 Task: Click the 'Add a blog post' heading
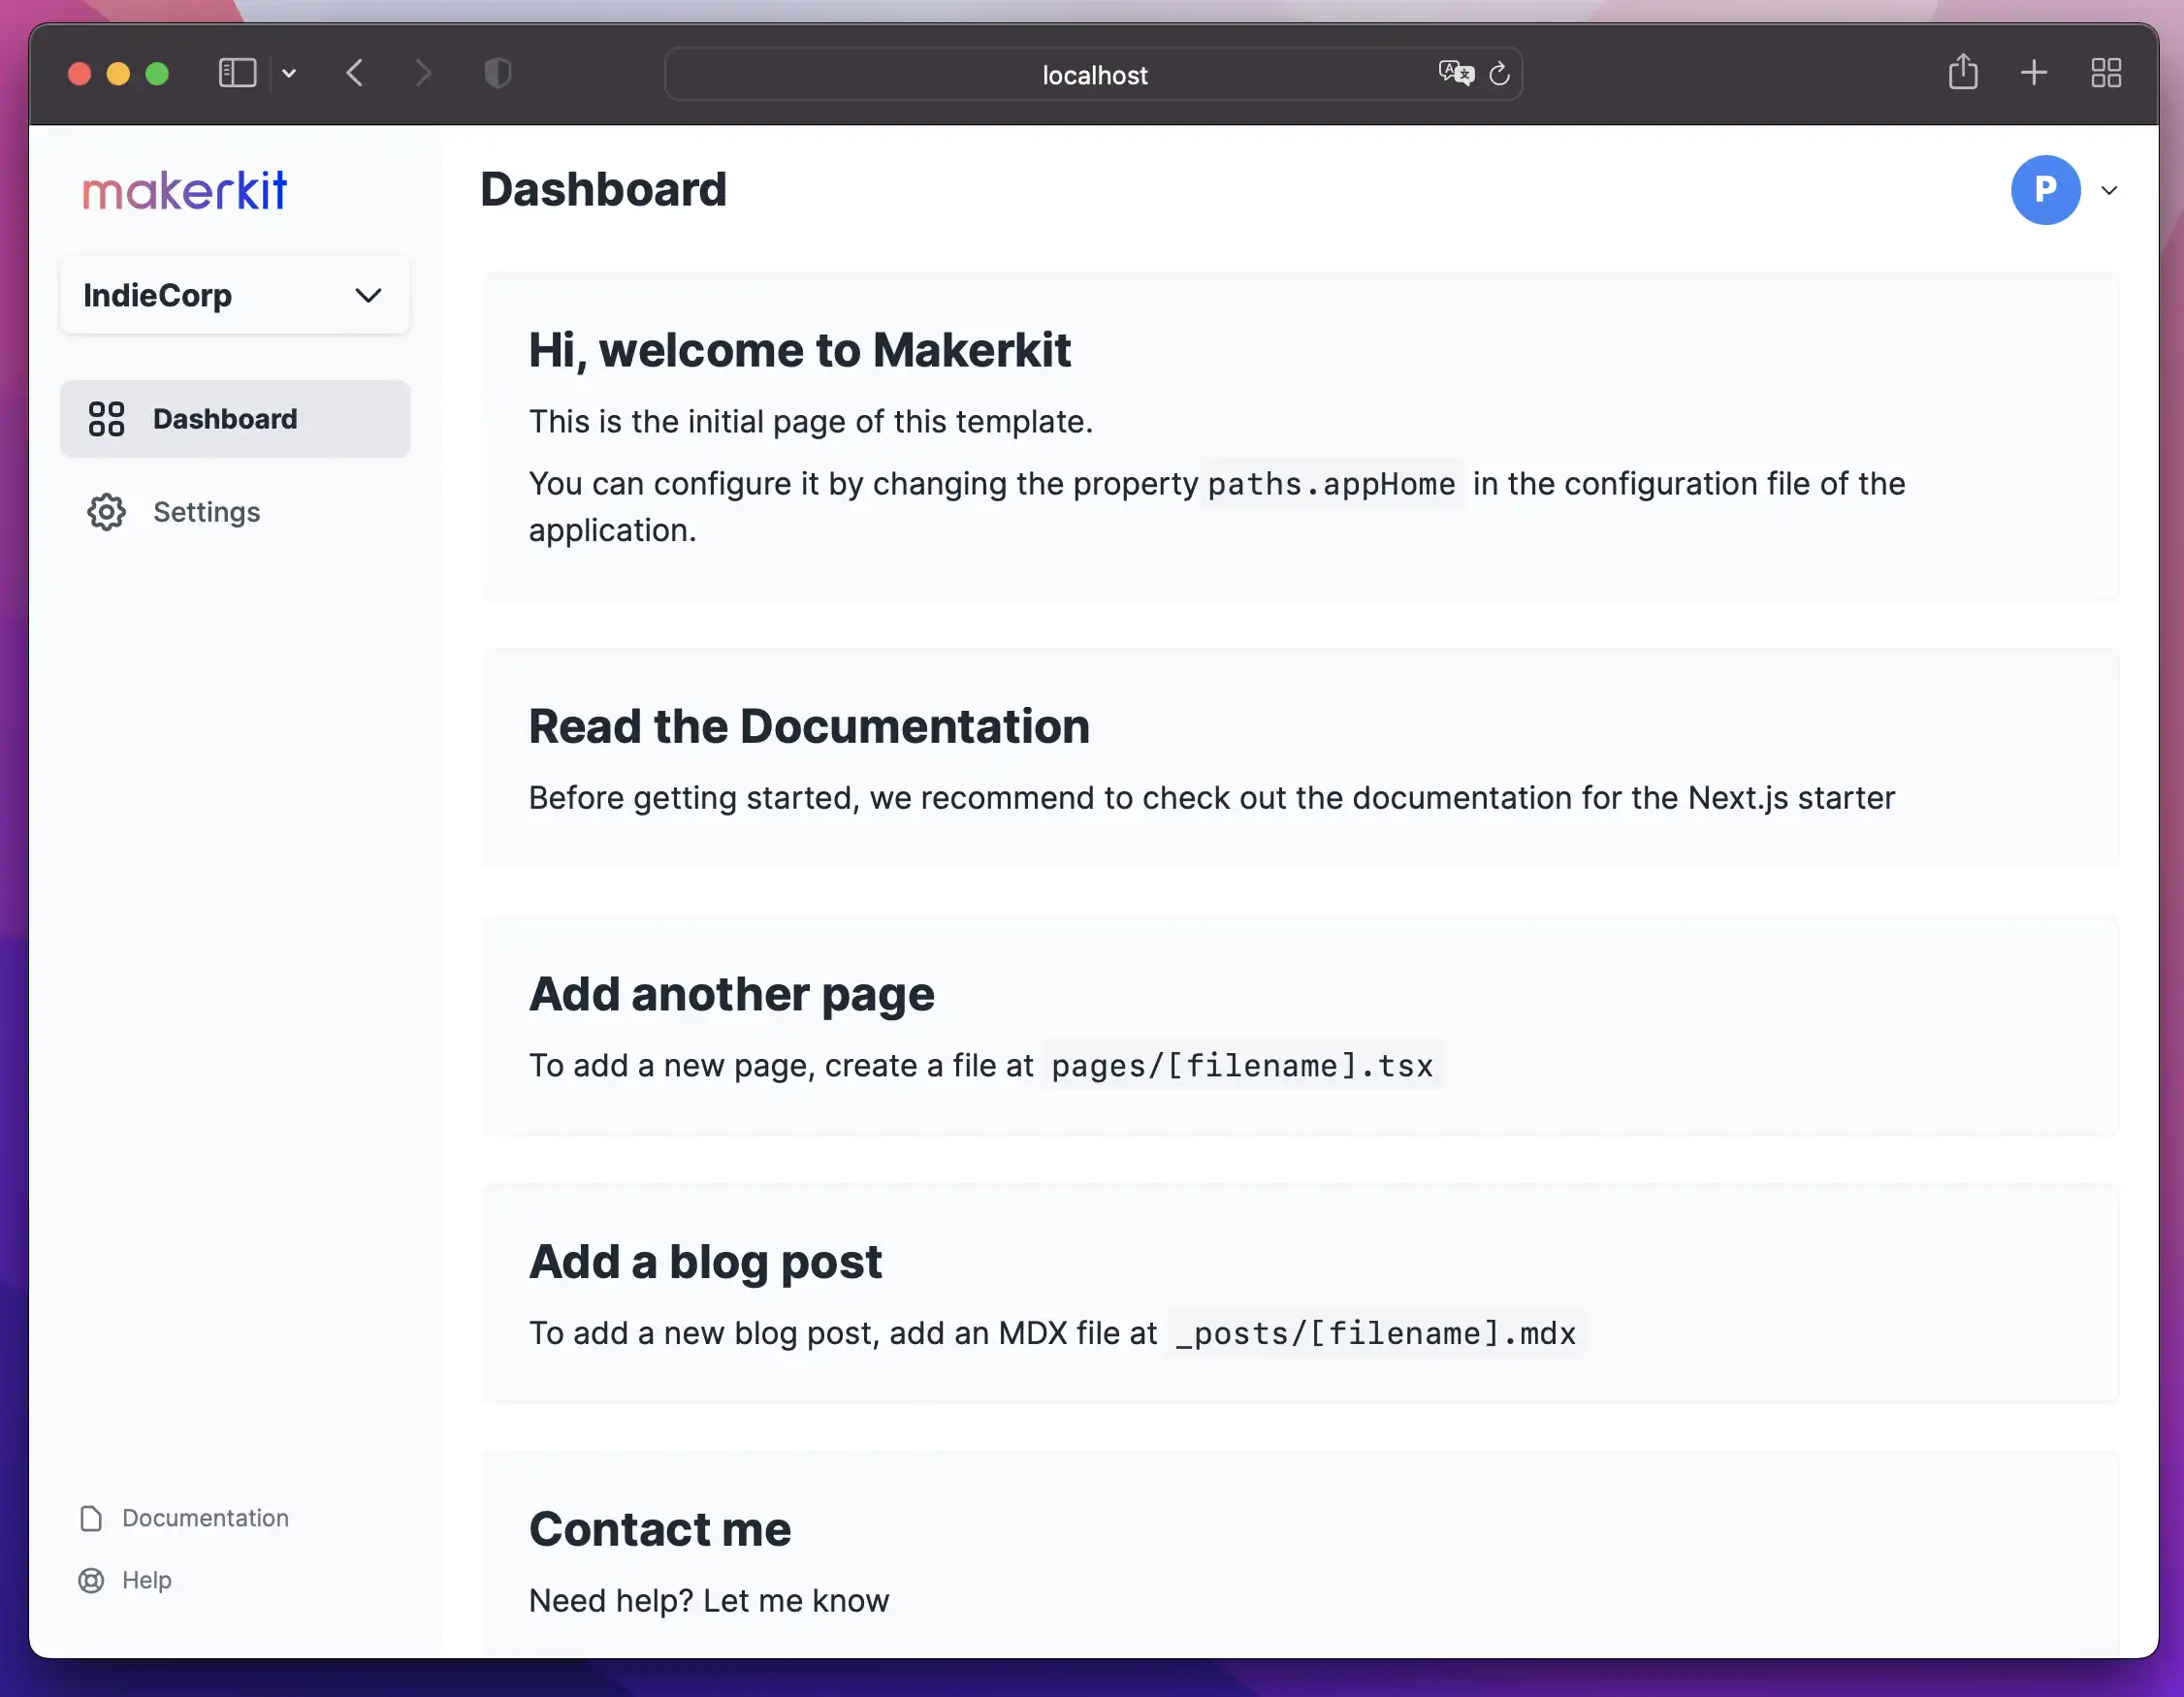pos(705,1262)
